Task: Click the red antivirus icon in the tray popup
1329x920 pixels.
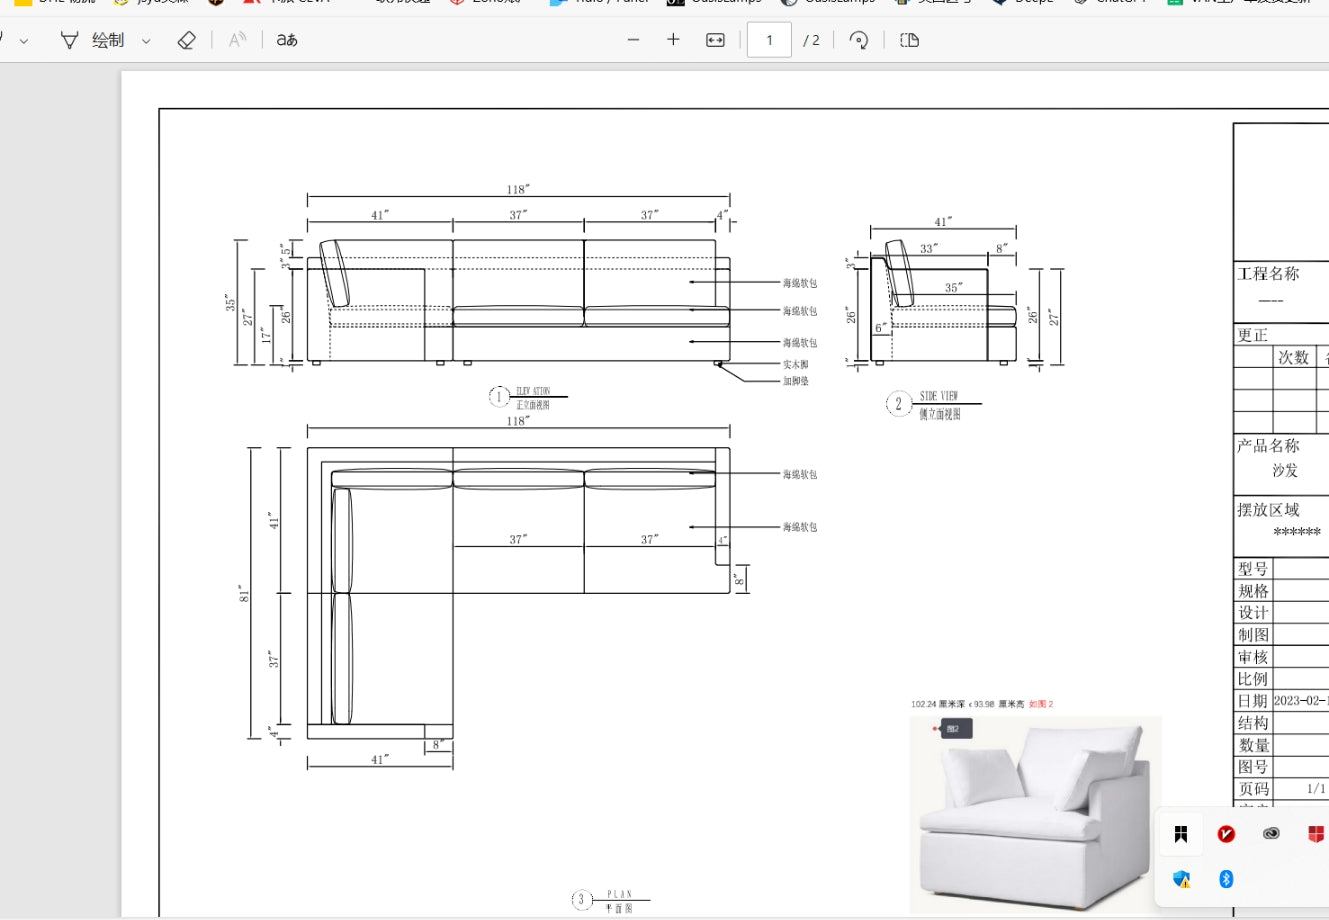Action: tap(1225, 833)
